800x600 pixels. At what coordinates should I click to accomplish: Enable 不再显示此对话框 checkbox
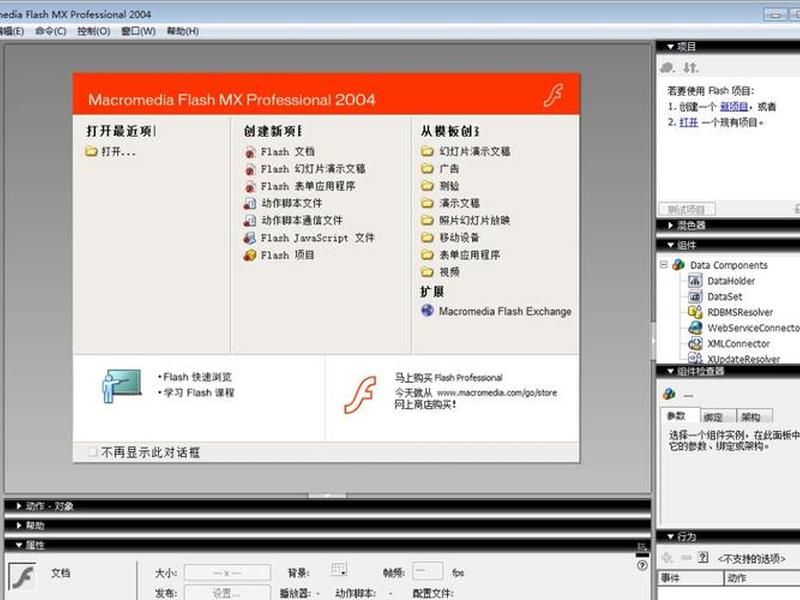[92, 452]
